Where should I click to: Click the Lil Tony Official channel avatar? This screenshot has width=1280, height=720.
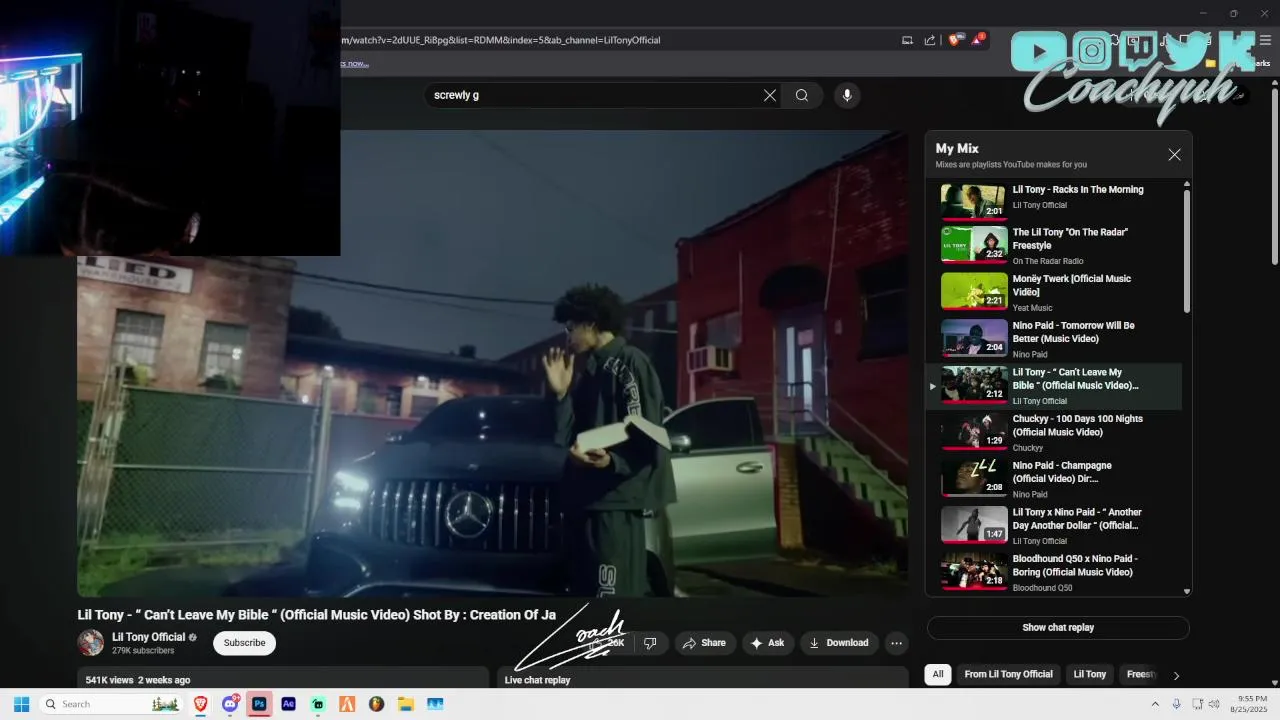91,642
